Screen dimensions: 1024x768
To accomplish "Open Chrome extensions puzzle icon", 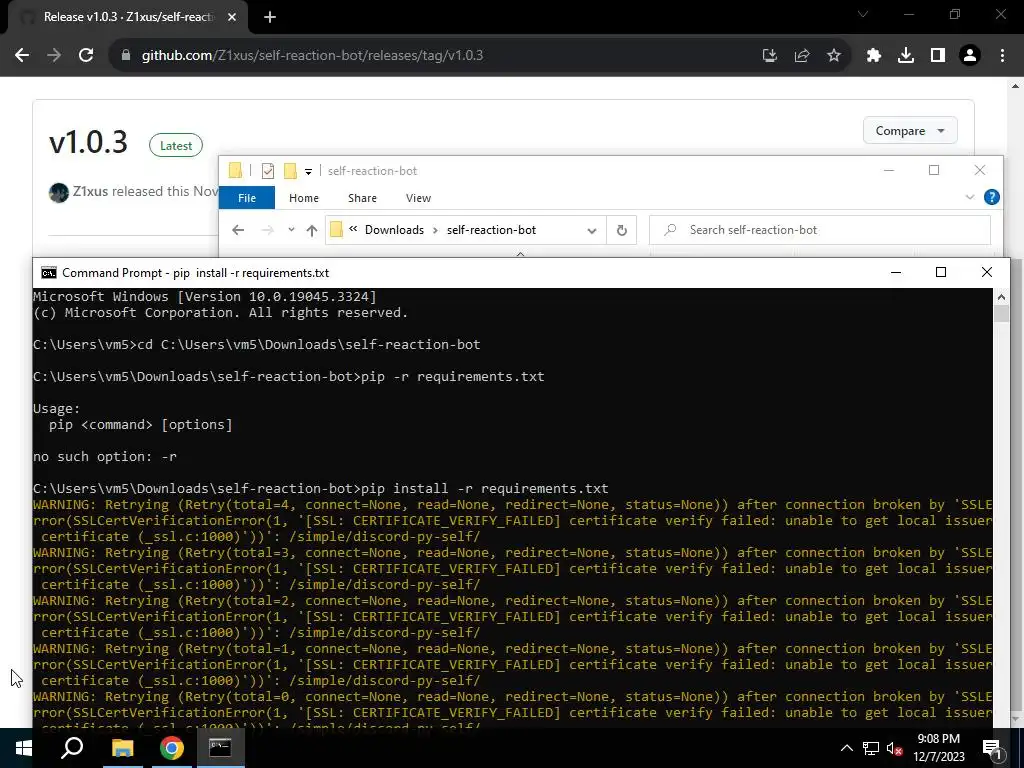I will (x=874, y=56).
